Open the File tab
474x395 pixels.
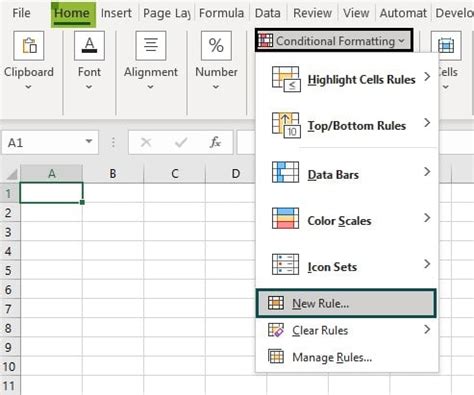(x=21, y=13)
